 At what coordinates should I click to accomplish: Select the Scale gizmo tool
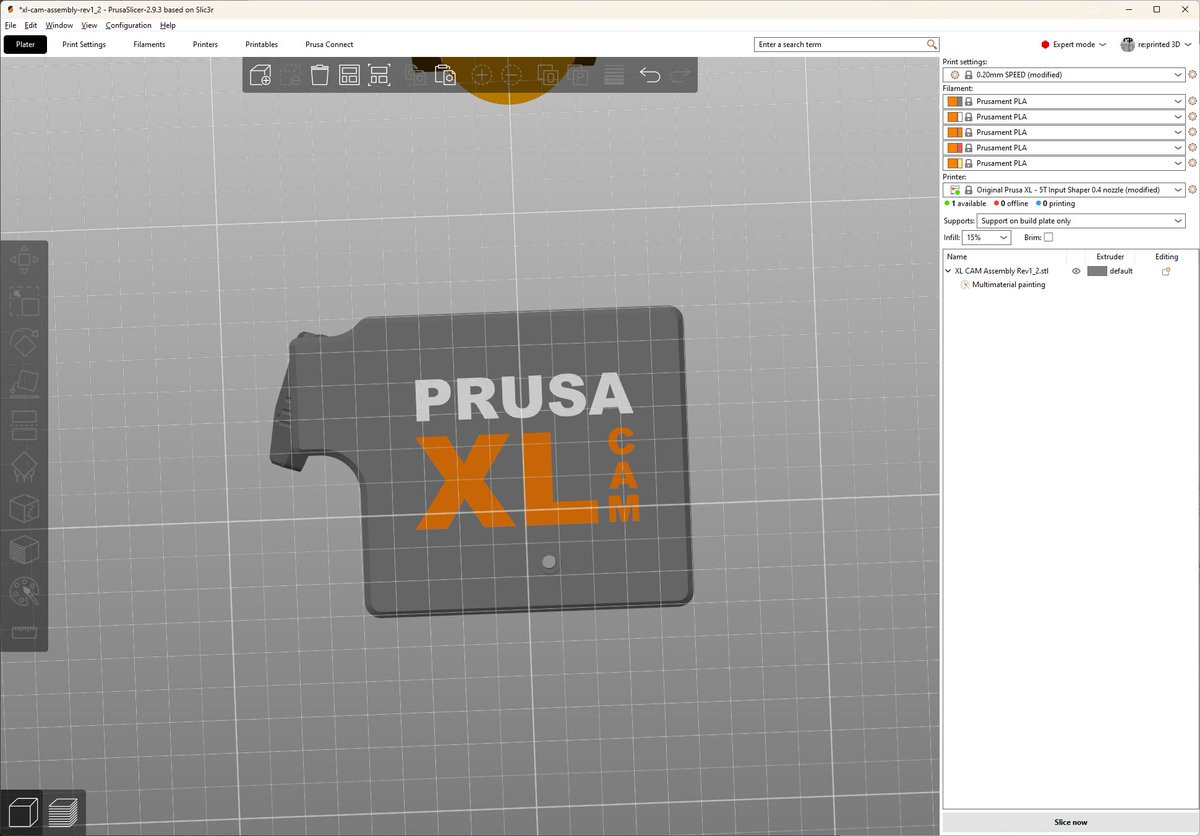(24, 300)
